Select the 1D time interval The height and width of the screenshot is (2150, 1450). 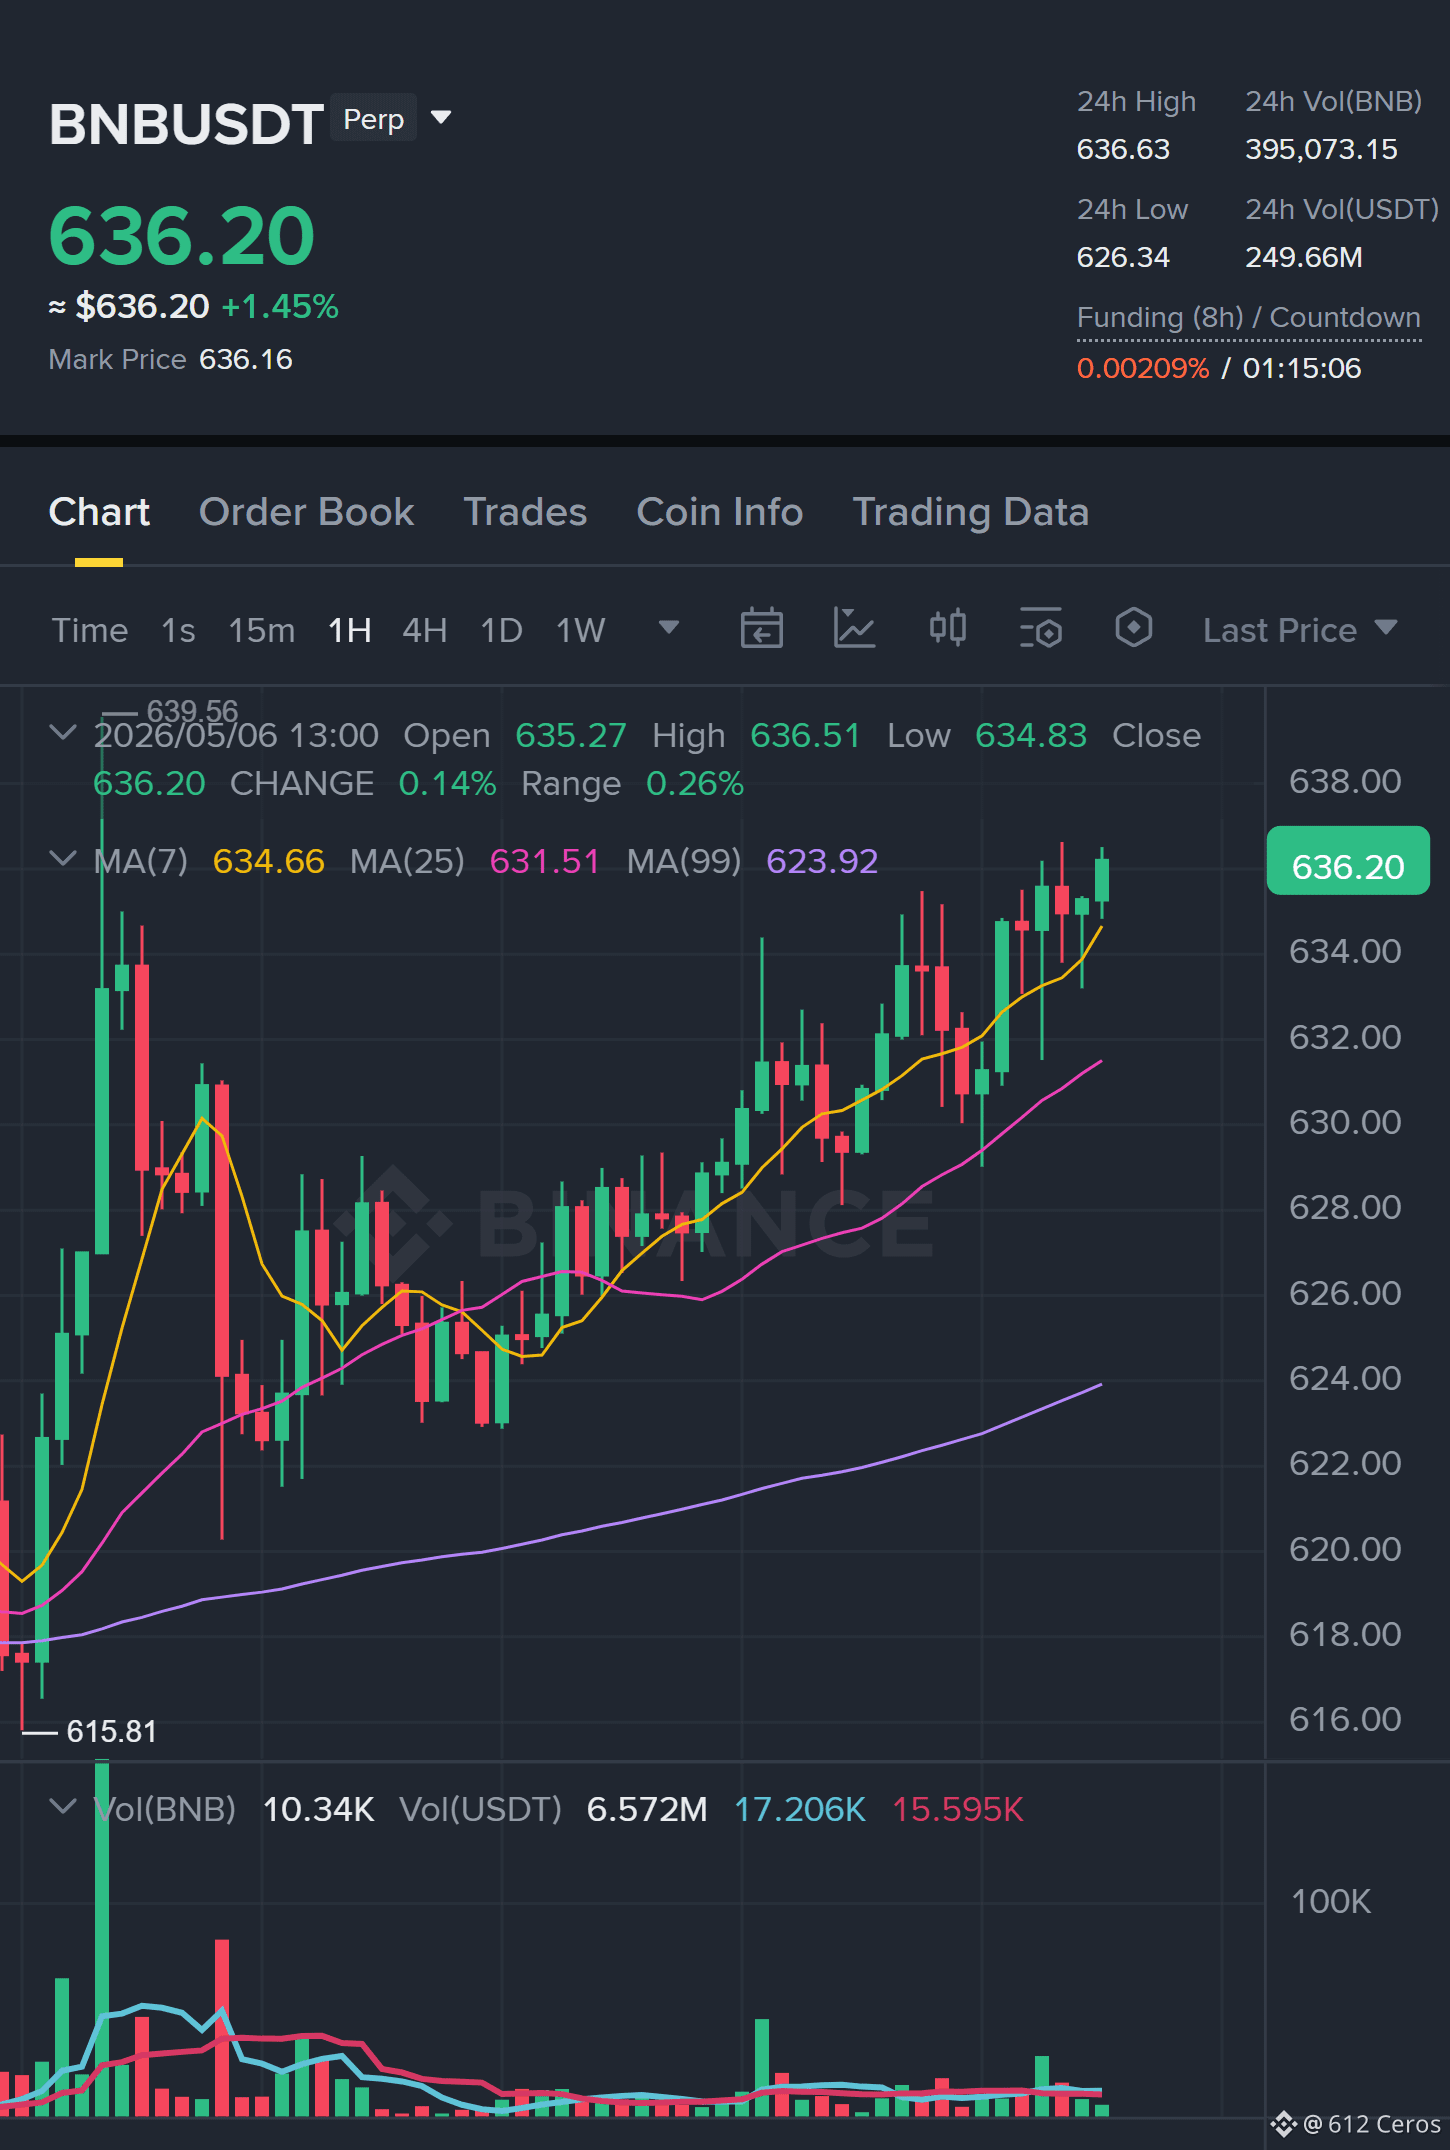click(x=502, y=630)
